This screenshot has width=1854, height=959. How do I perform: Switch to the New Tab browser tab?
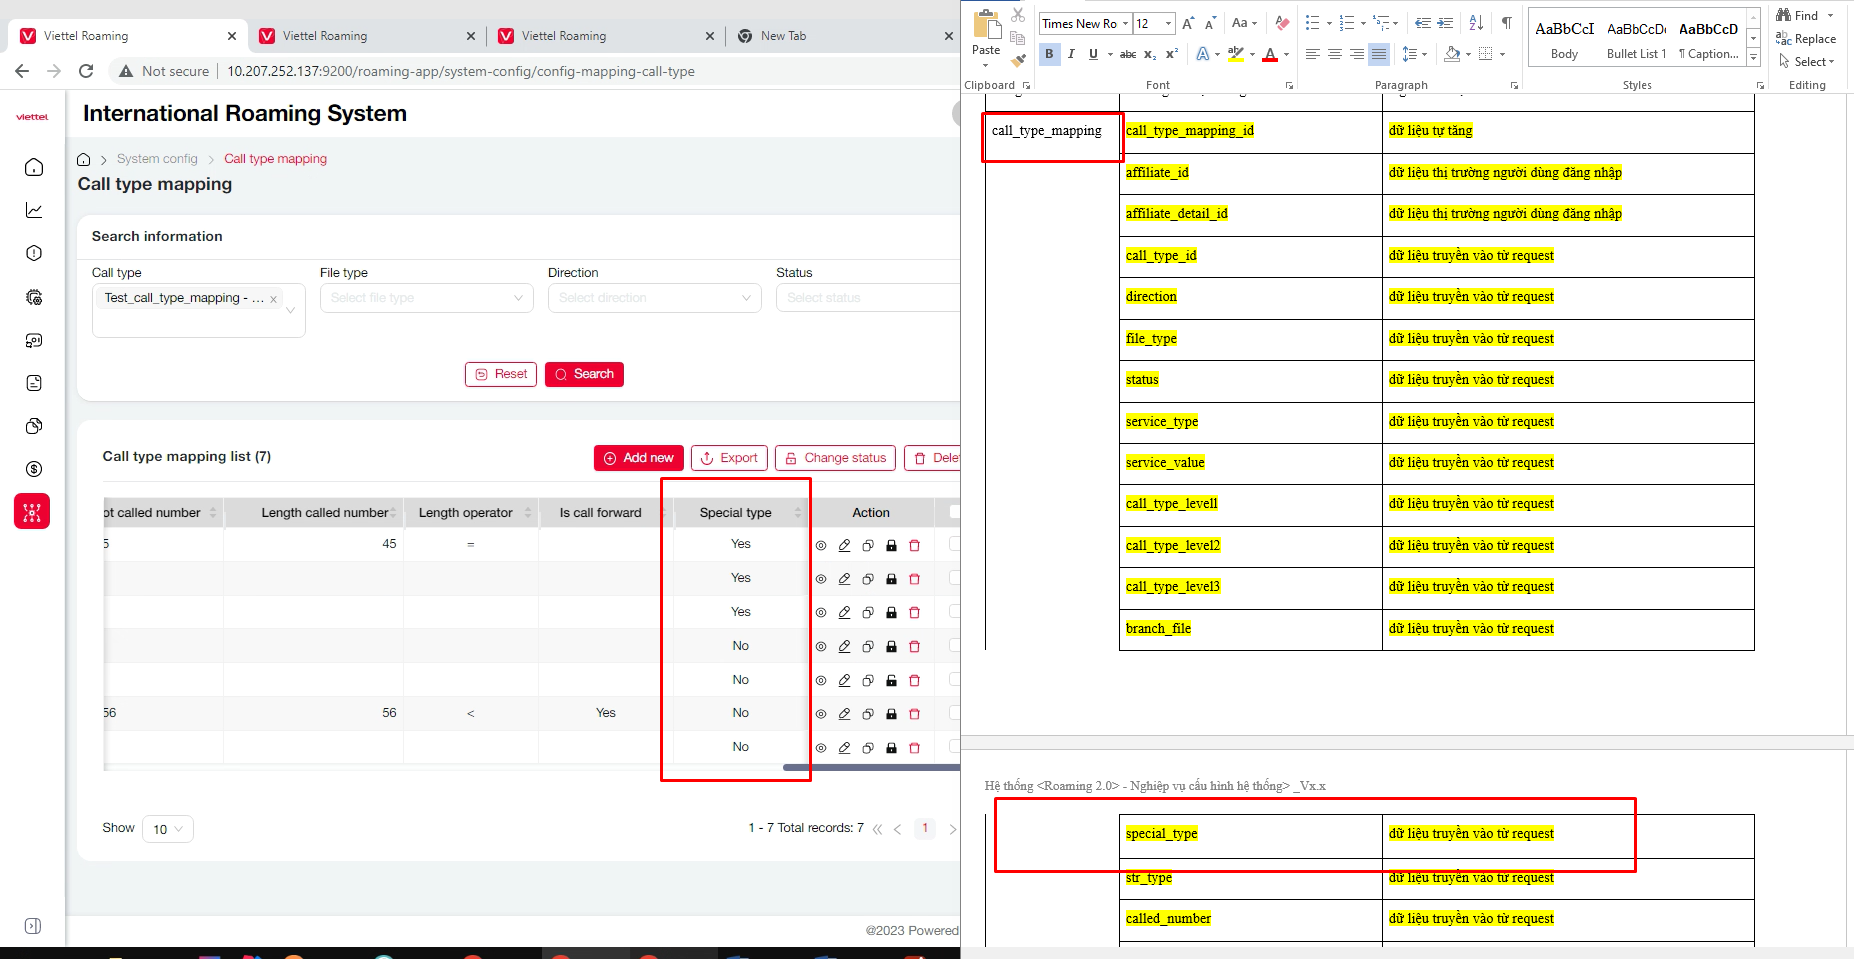coord(783,36)
